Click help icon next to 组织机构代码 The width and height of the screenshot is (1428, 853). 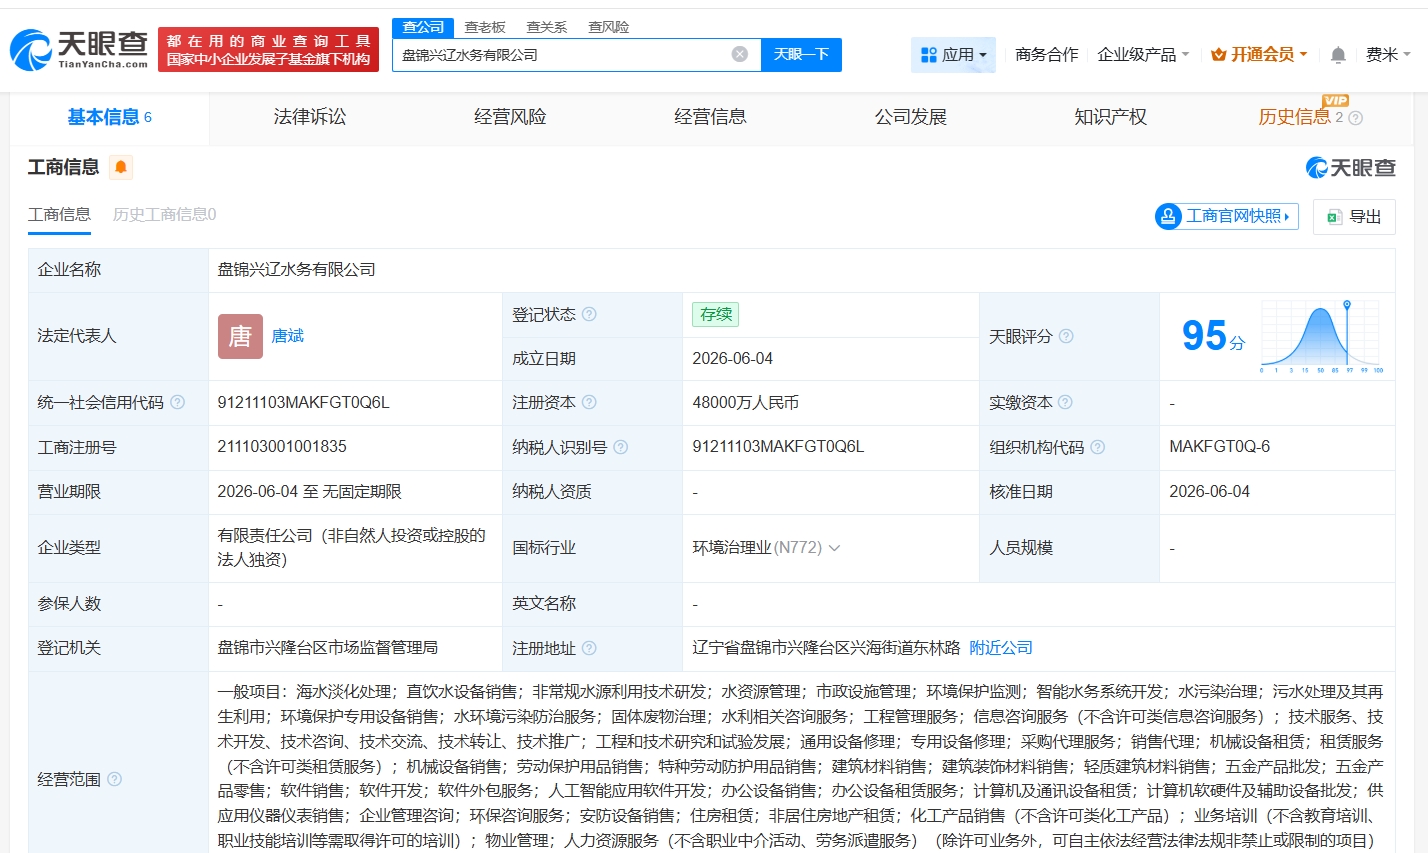[1097, 447]
